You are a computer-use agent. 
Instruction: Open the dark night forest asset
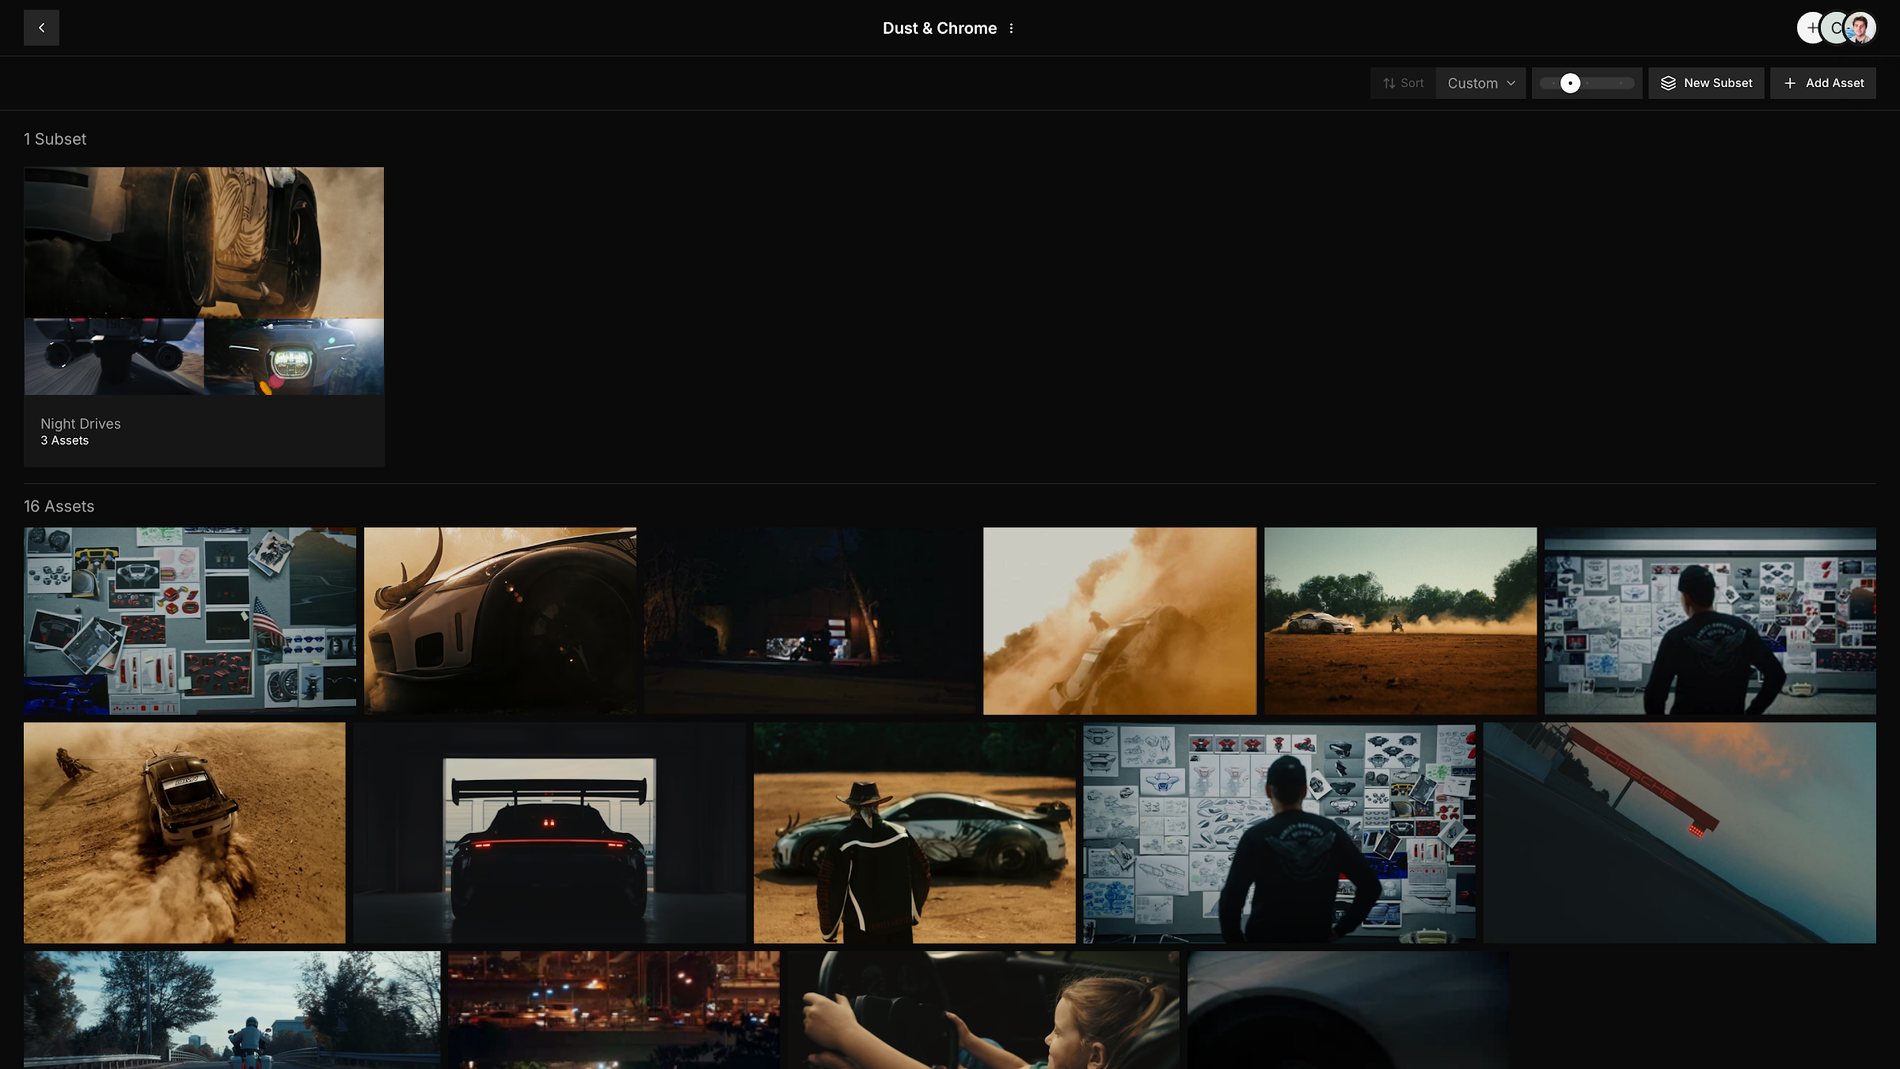[x=810, y=621]
